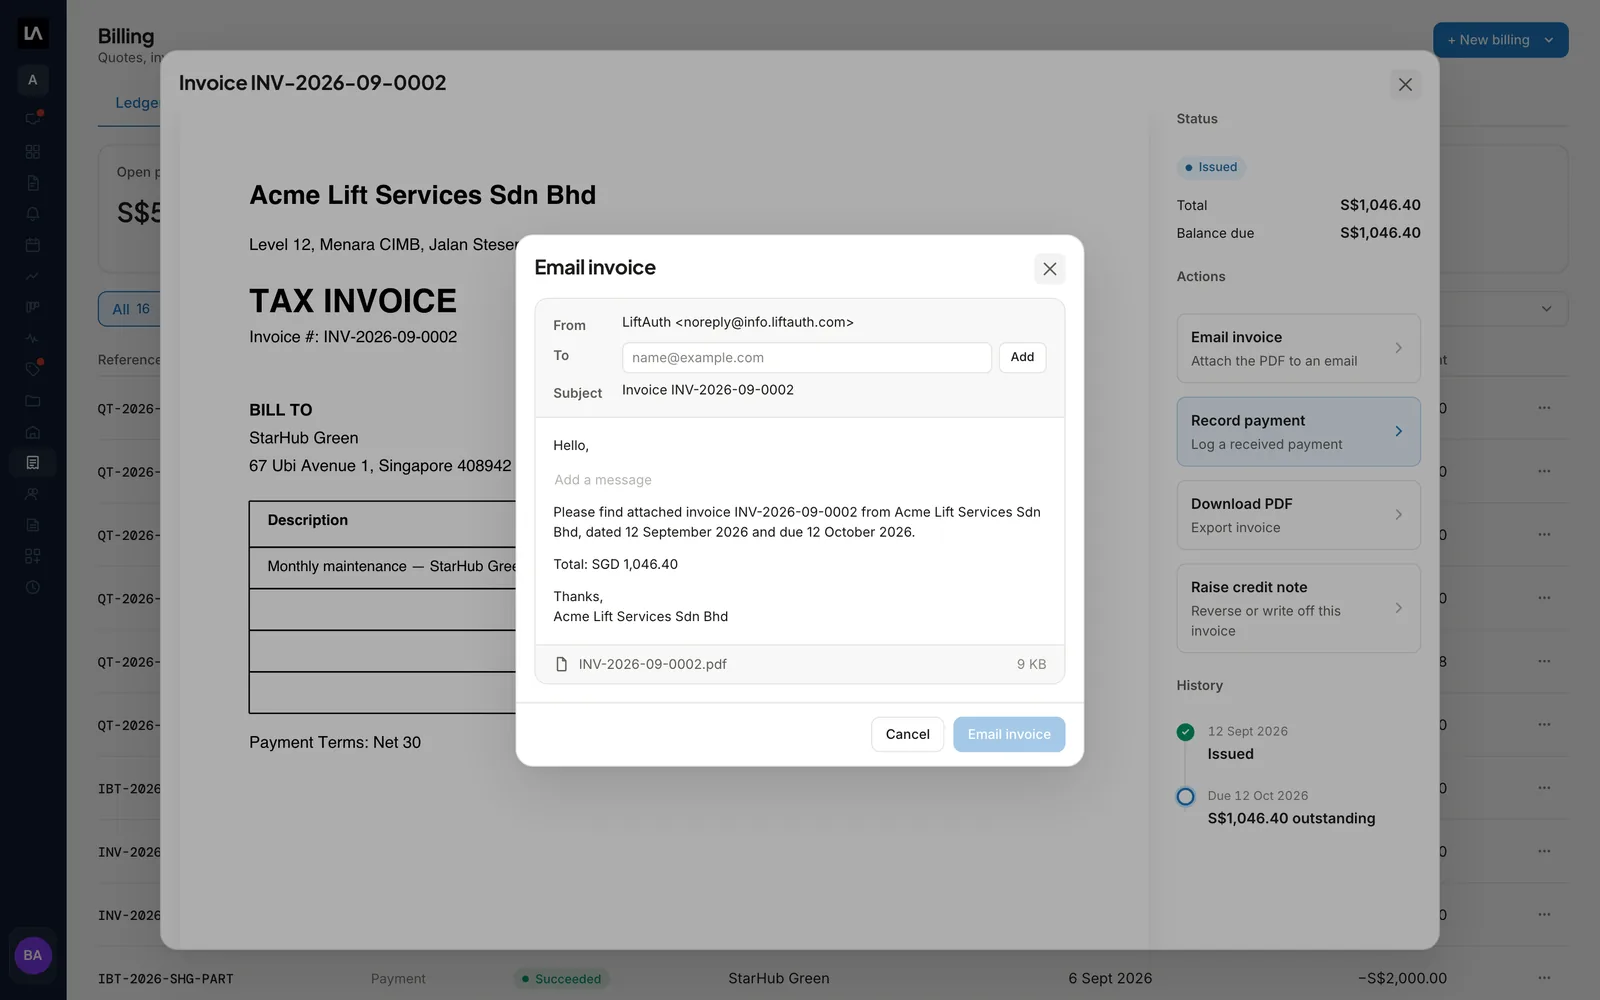The image size is (1600, 1000).
Task: Click the workspace A switcher in sidebar
Action: (x=33, y=80)
